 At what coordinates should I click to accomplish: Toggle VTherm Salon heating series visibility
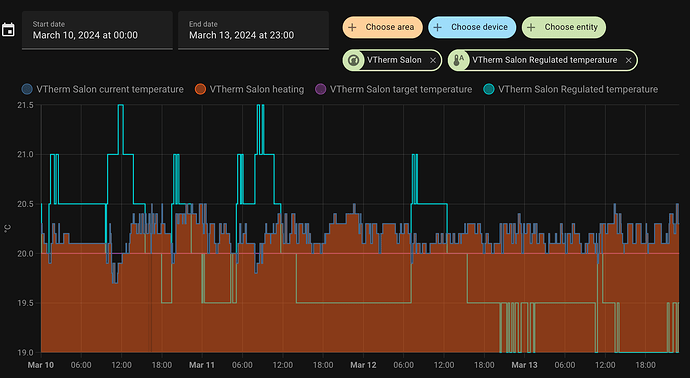point(250,89)
